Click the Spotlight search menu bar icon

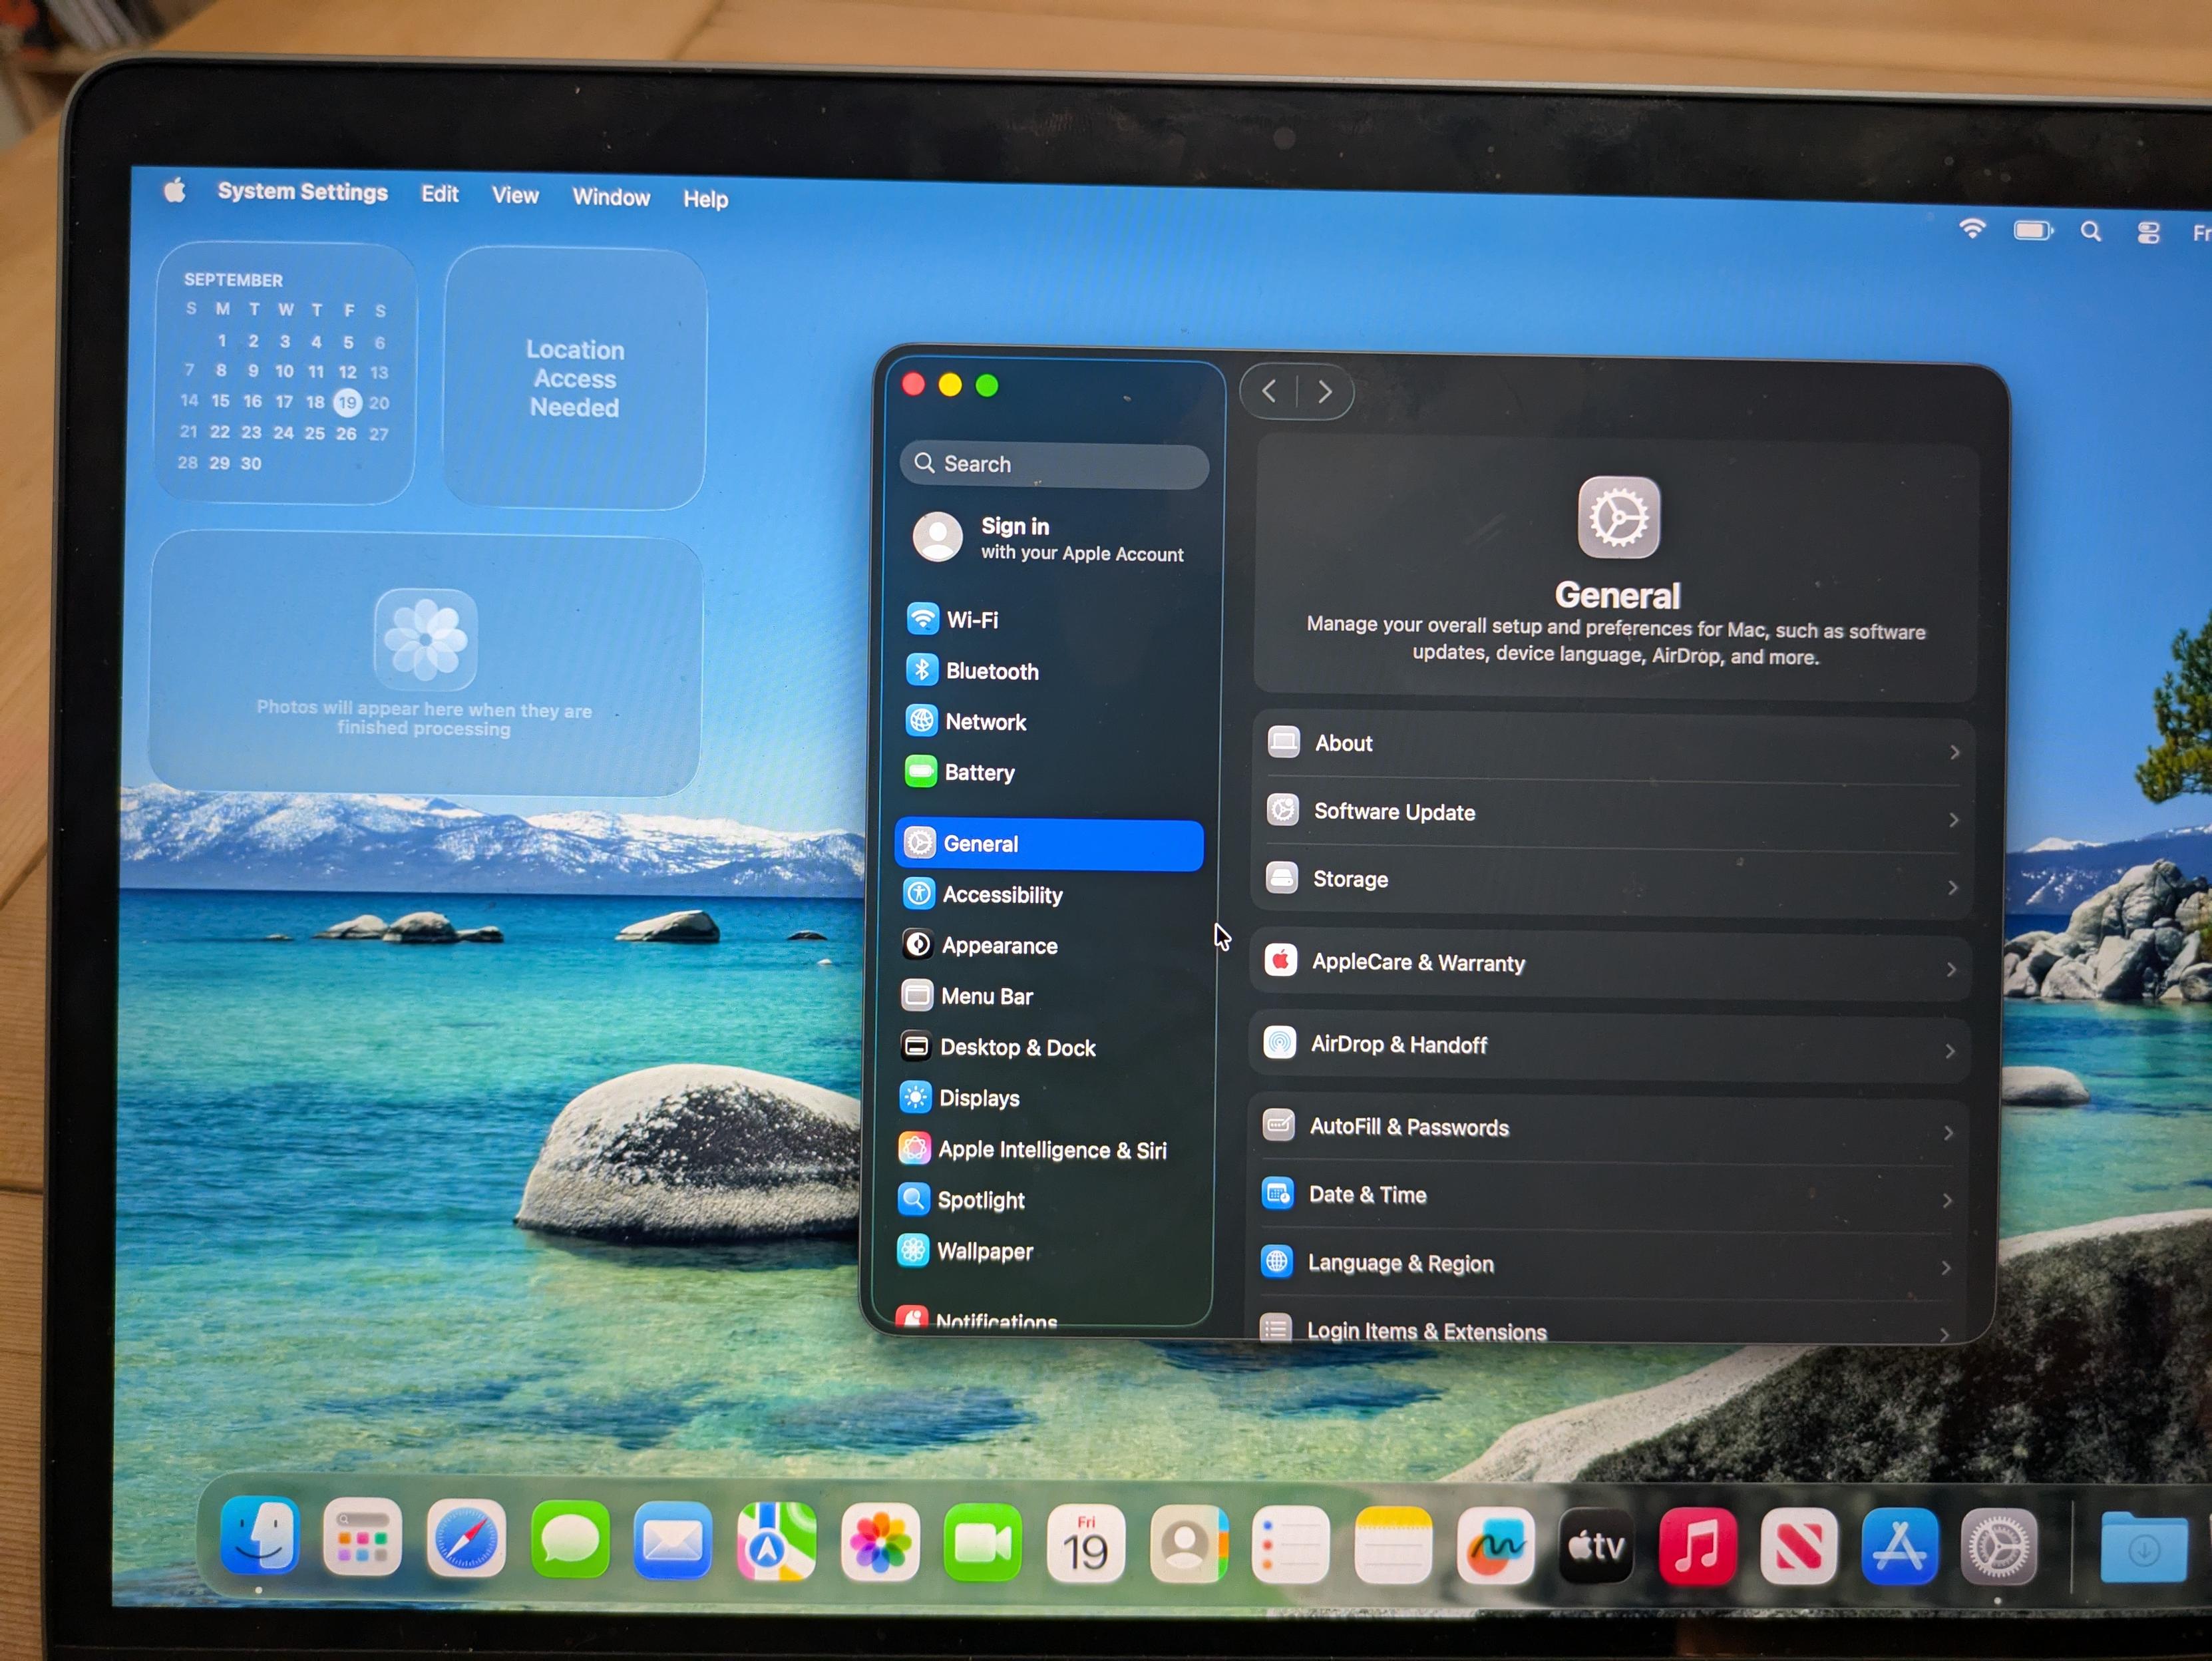2090,232
